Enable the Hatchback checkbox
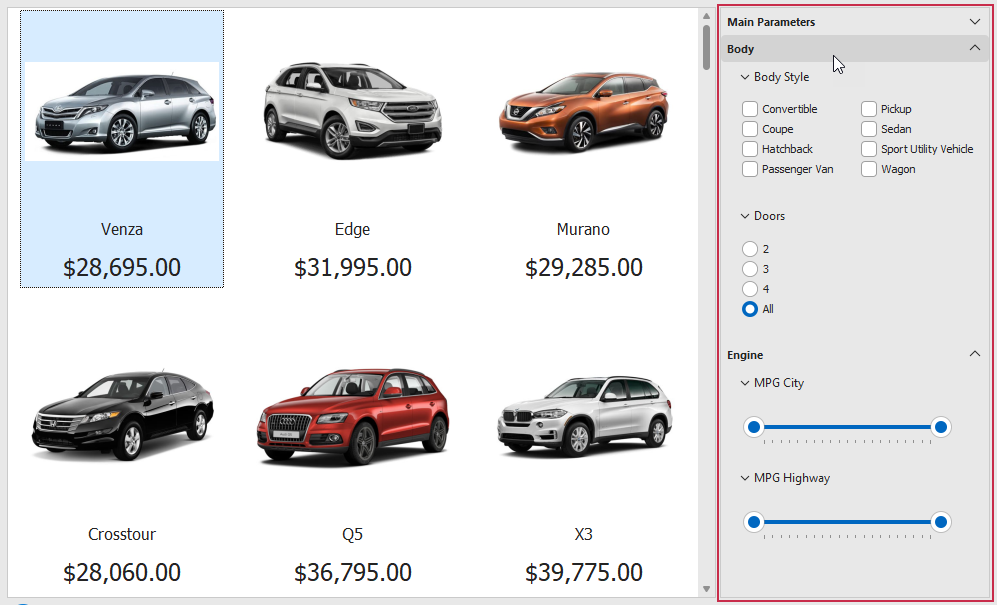 pos(750,149)
